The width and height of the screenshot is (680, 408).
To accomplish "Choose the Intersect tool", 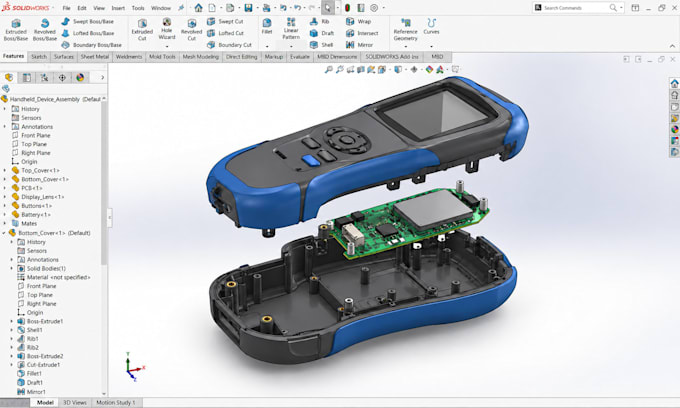I will 362,33.
